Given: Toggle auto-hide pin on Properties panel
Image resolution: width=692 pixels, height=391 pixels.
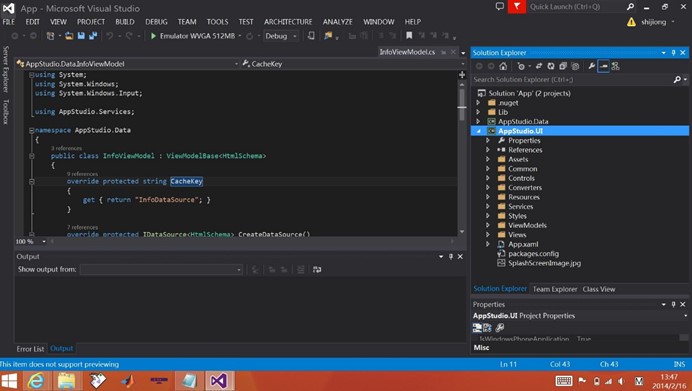Looking at the screenshot, I should [x=673, y=305].
